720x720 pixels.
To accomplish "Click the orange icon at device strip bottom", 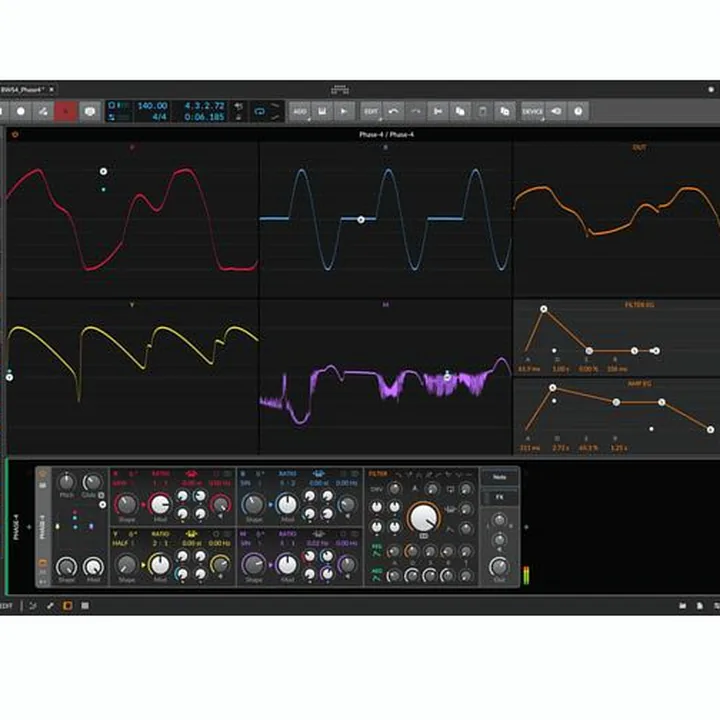I will pyautogui.click(x=43, y=562).
